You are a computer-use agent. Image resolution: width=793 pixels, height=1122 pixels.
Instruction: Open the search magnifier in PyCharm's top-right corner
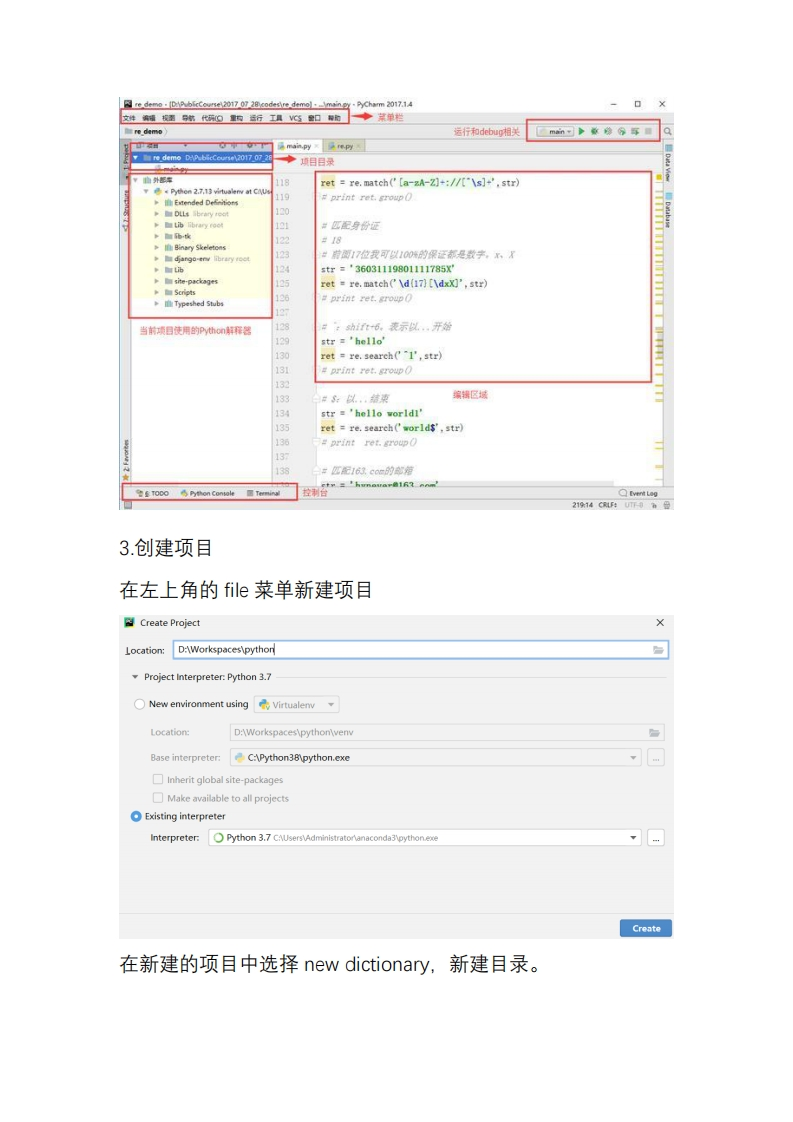668,132
